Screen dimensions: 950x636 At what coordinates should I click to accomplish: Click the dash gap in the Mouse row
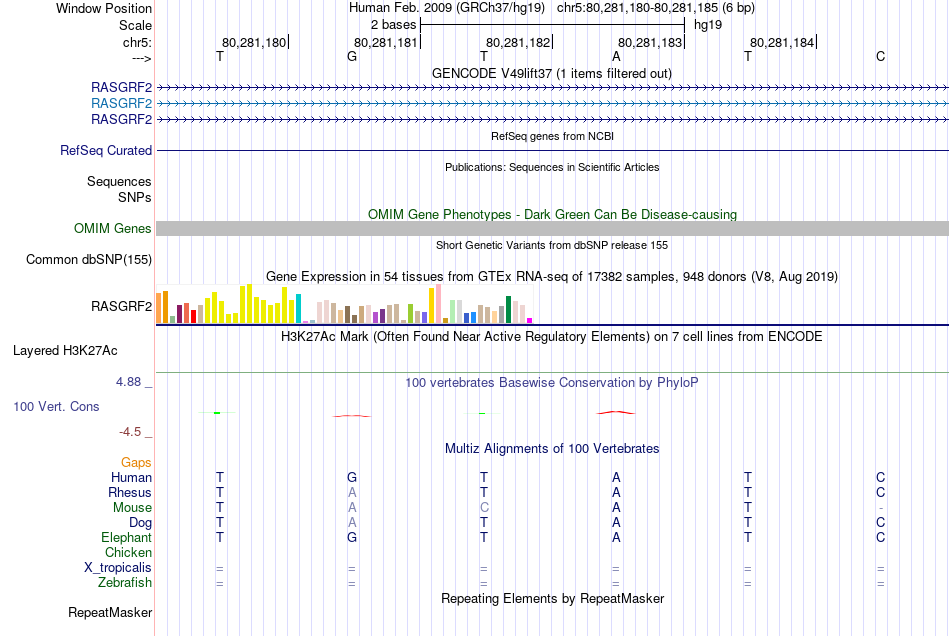tap(880, 508)
